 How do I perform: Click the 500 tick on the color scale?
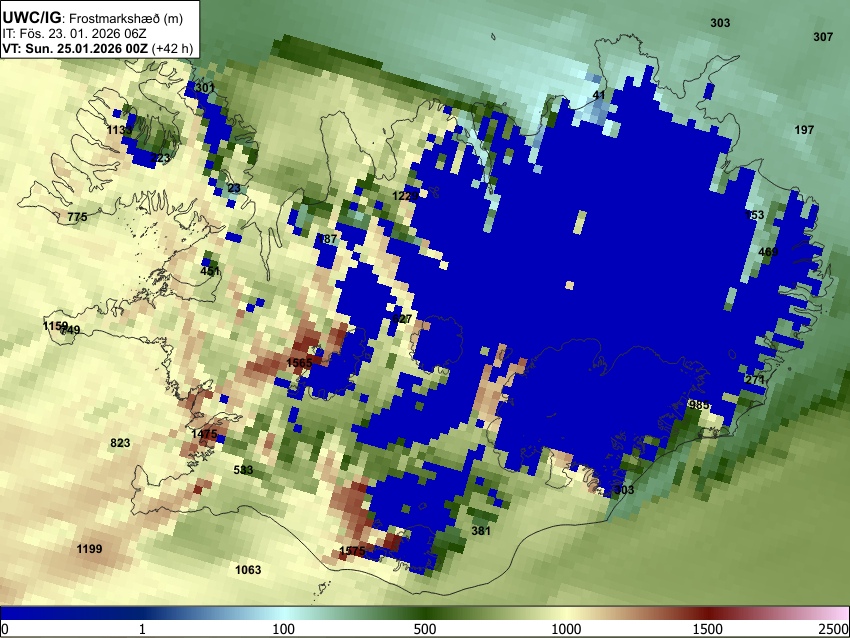point(425,629)
